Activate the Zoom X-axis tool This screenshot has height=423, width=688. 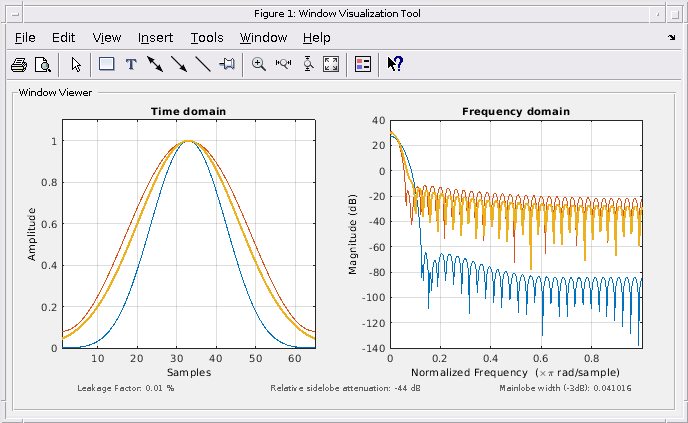283,64
